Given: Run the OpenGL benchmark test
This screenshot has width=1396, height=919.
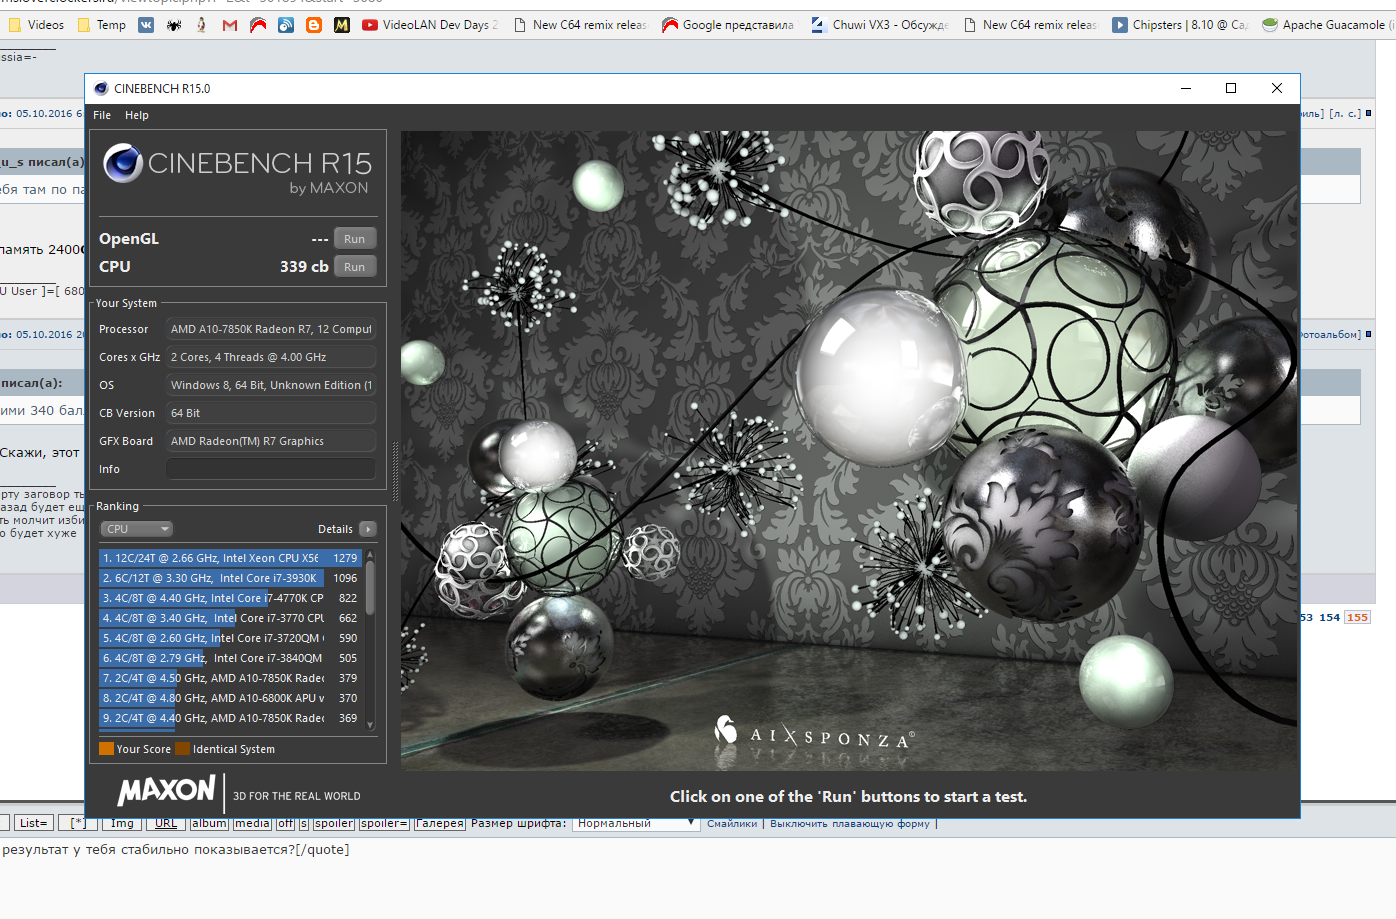Looking at the screenshot, I should [355, 239].
